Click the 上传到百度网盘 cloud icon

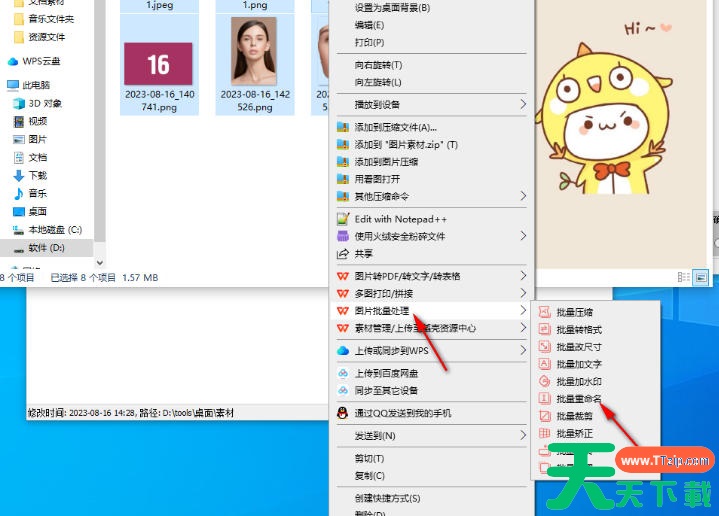pyautogui.click(x=343, y=373)
